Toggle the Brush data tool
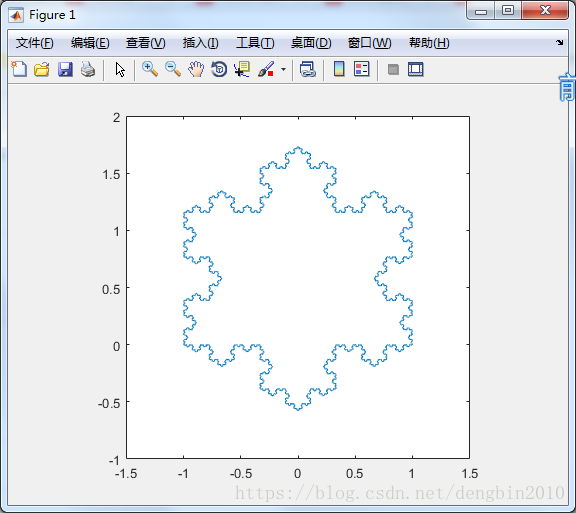The width and height of the screenshot is (576, 513). click(266, 69)
